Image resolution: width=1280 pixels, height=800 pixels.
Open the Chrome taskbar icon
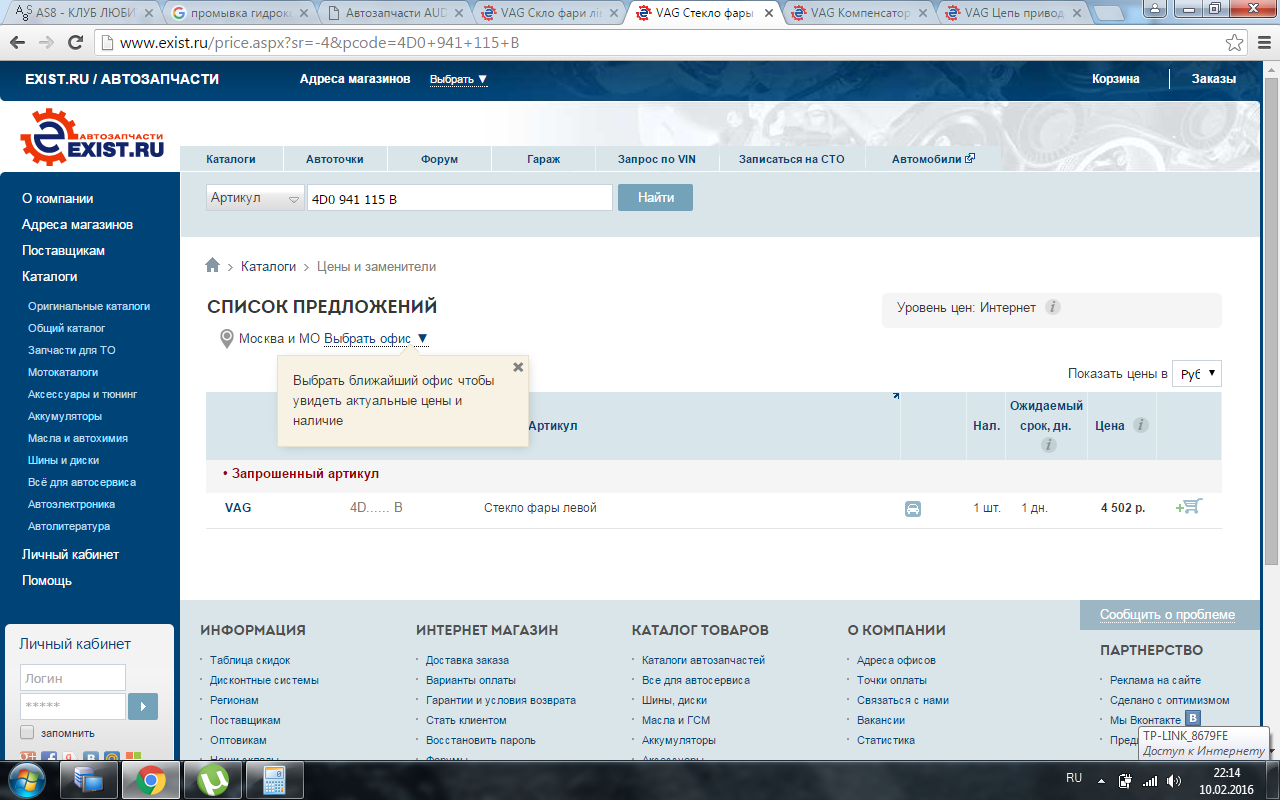point(151,779)
